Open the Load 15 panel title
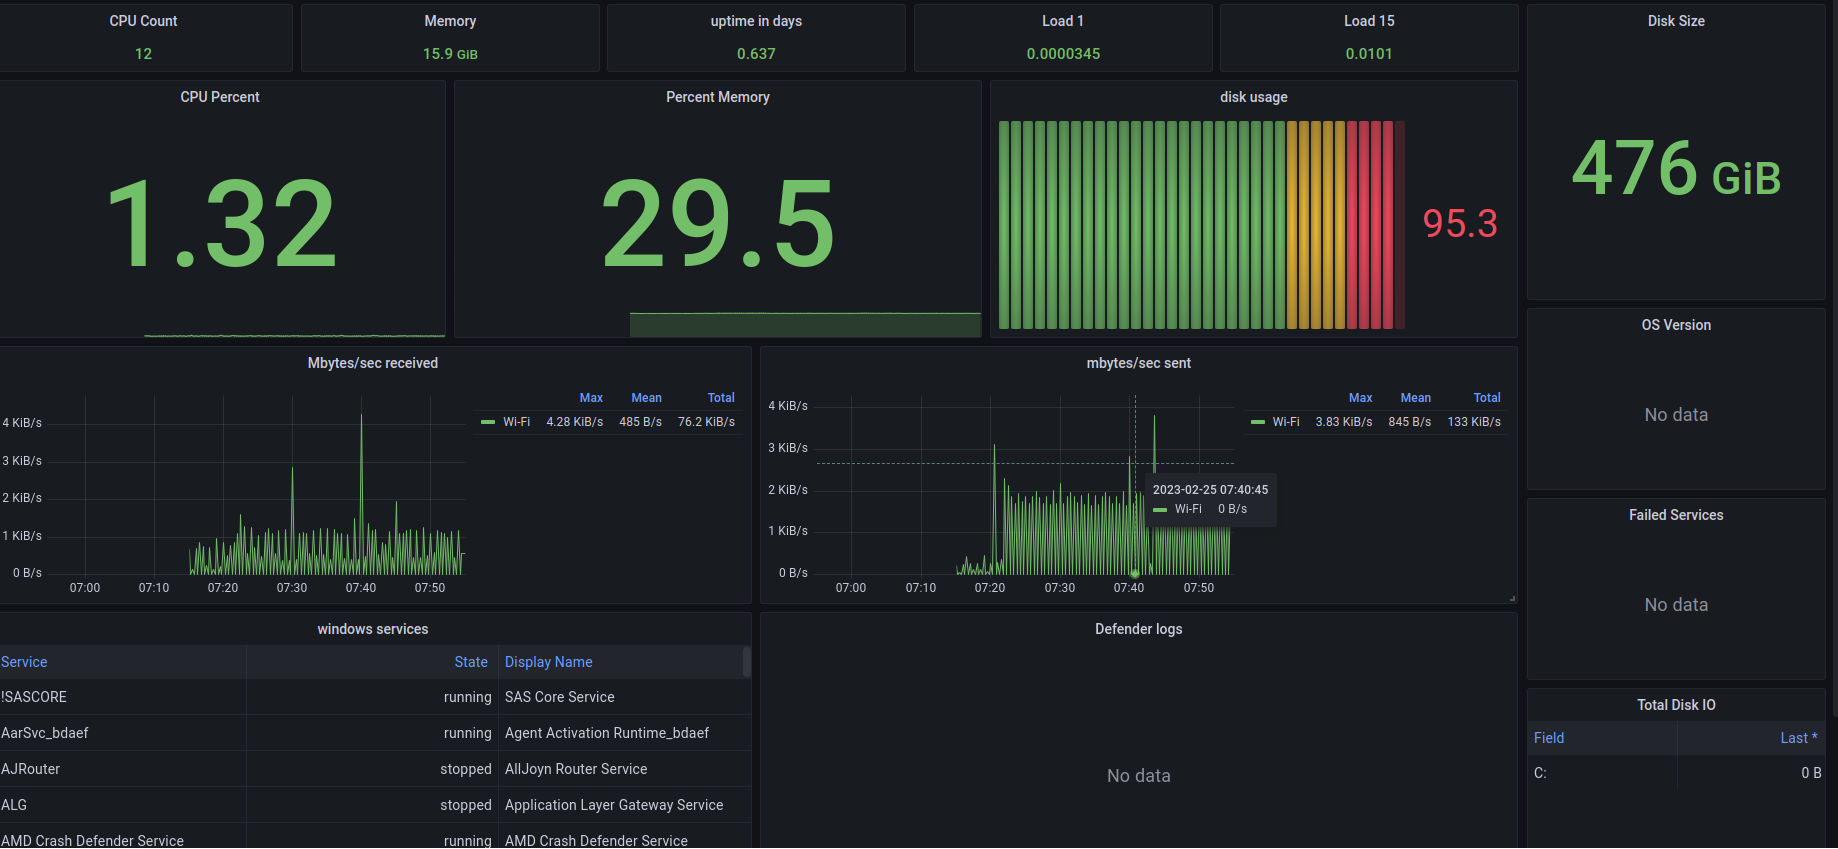 pos(1369,21)
